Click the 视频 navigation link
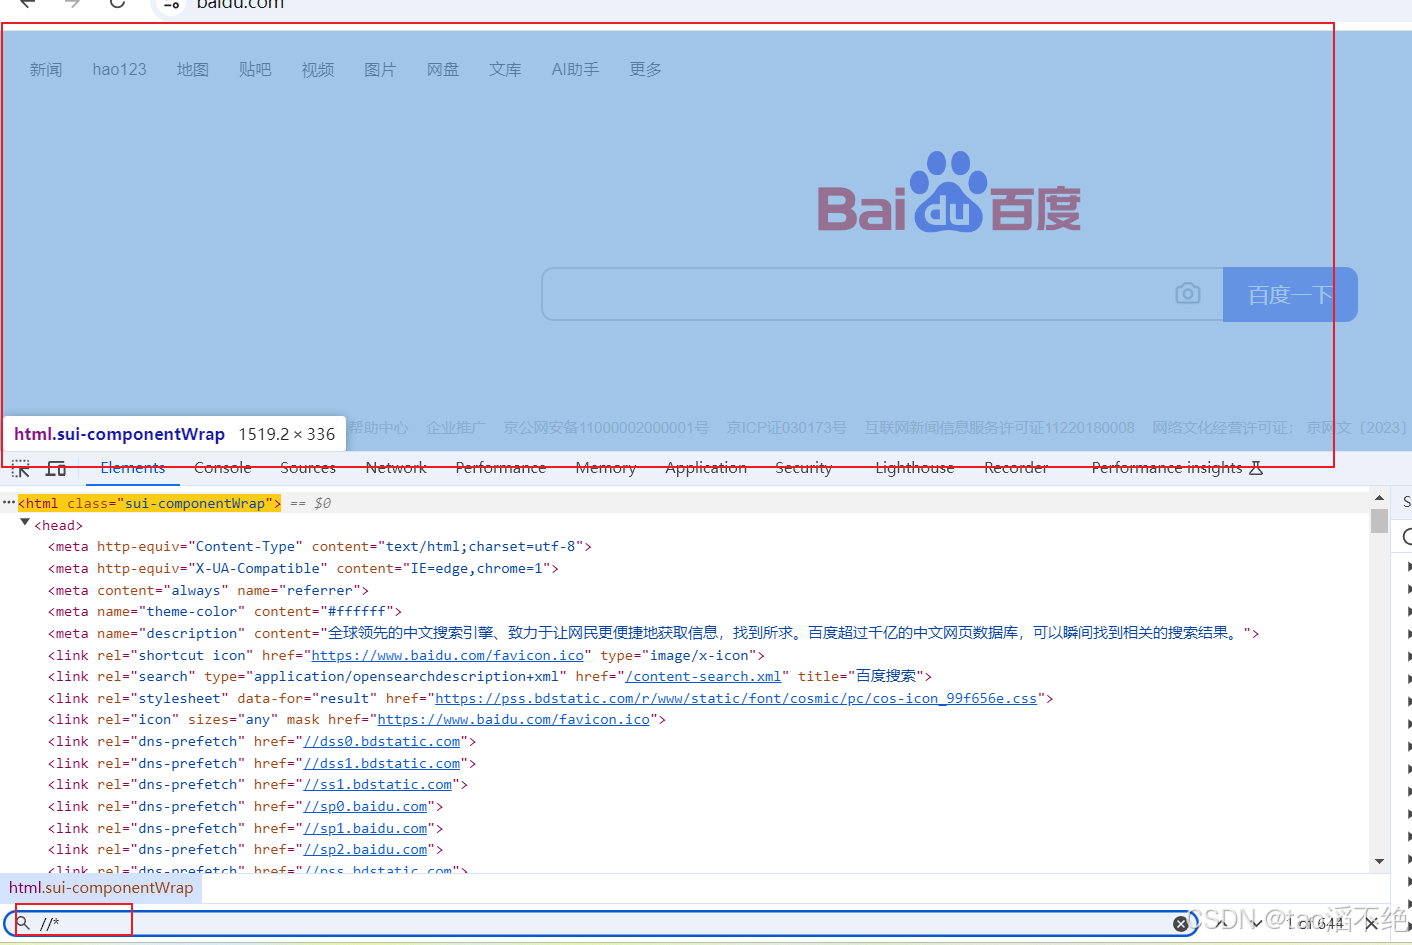 click(318, 69)
